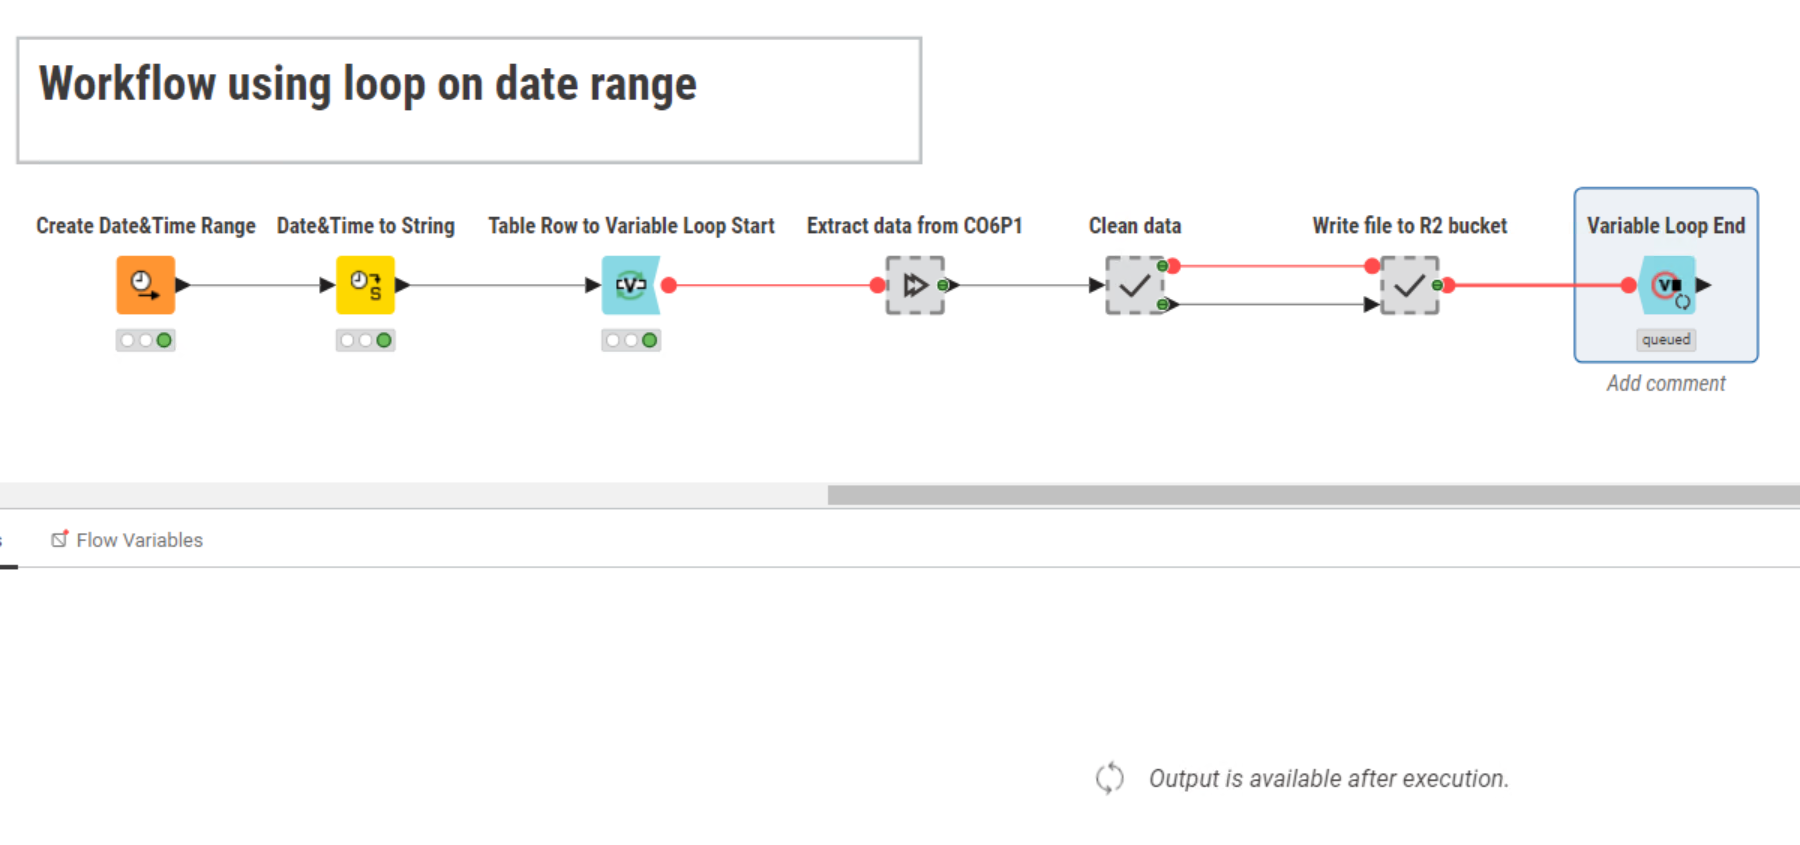Click the queued status label
This screenshot has height=845, width=1800.
click(x=1666, y=340)
